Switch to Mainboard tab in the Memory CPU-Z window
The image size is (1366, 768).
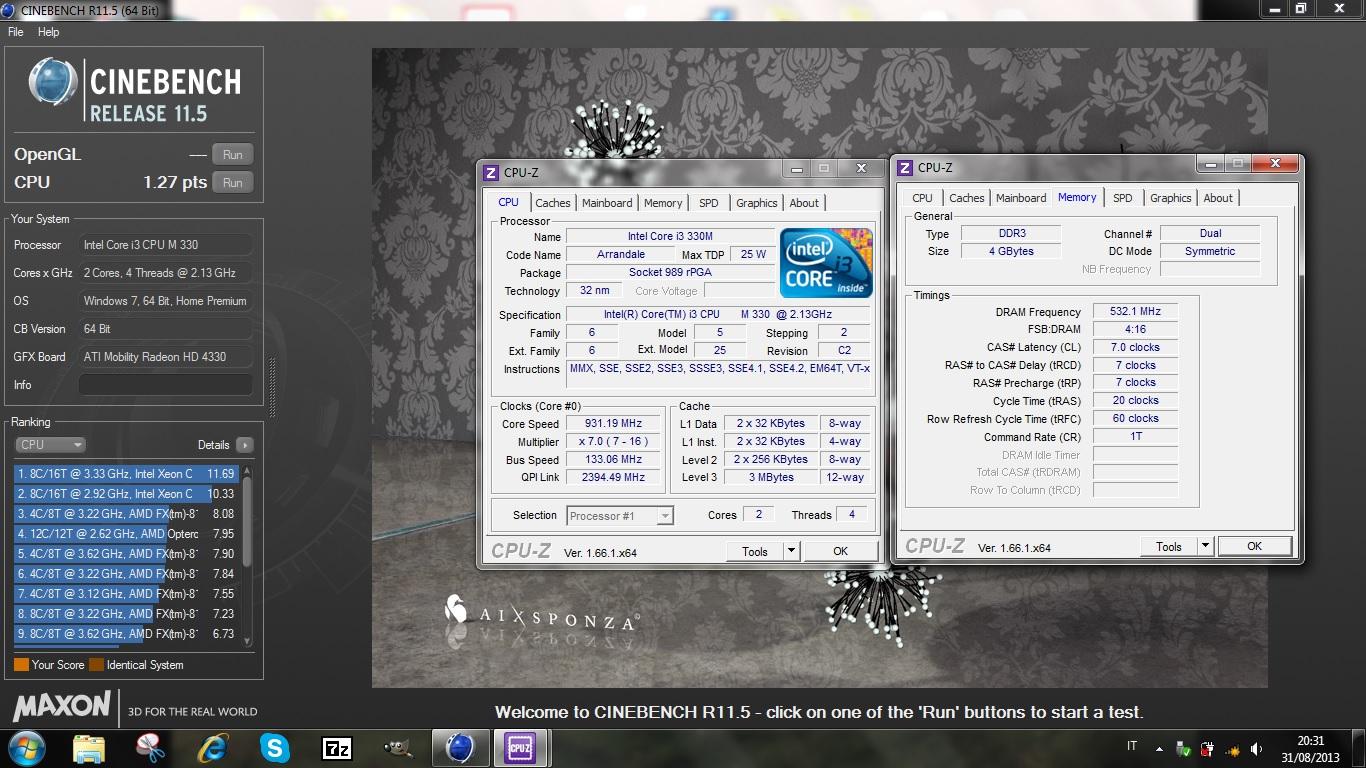1021,198
